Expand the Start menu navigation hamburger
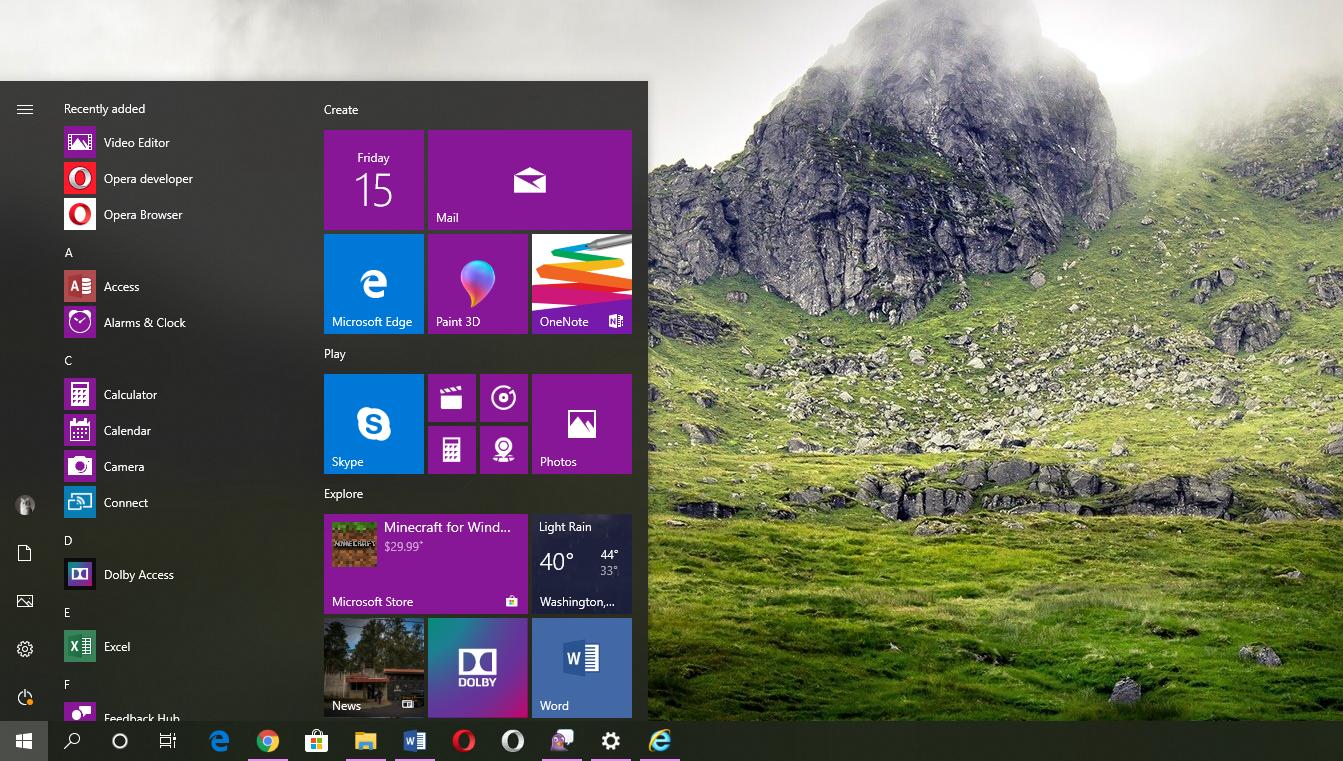The width and height of the screenshot is (1343, 761). (24, 108)
